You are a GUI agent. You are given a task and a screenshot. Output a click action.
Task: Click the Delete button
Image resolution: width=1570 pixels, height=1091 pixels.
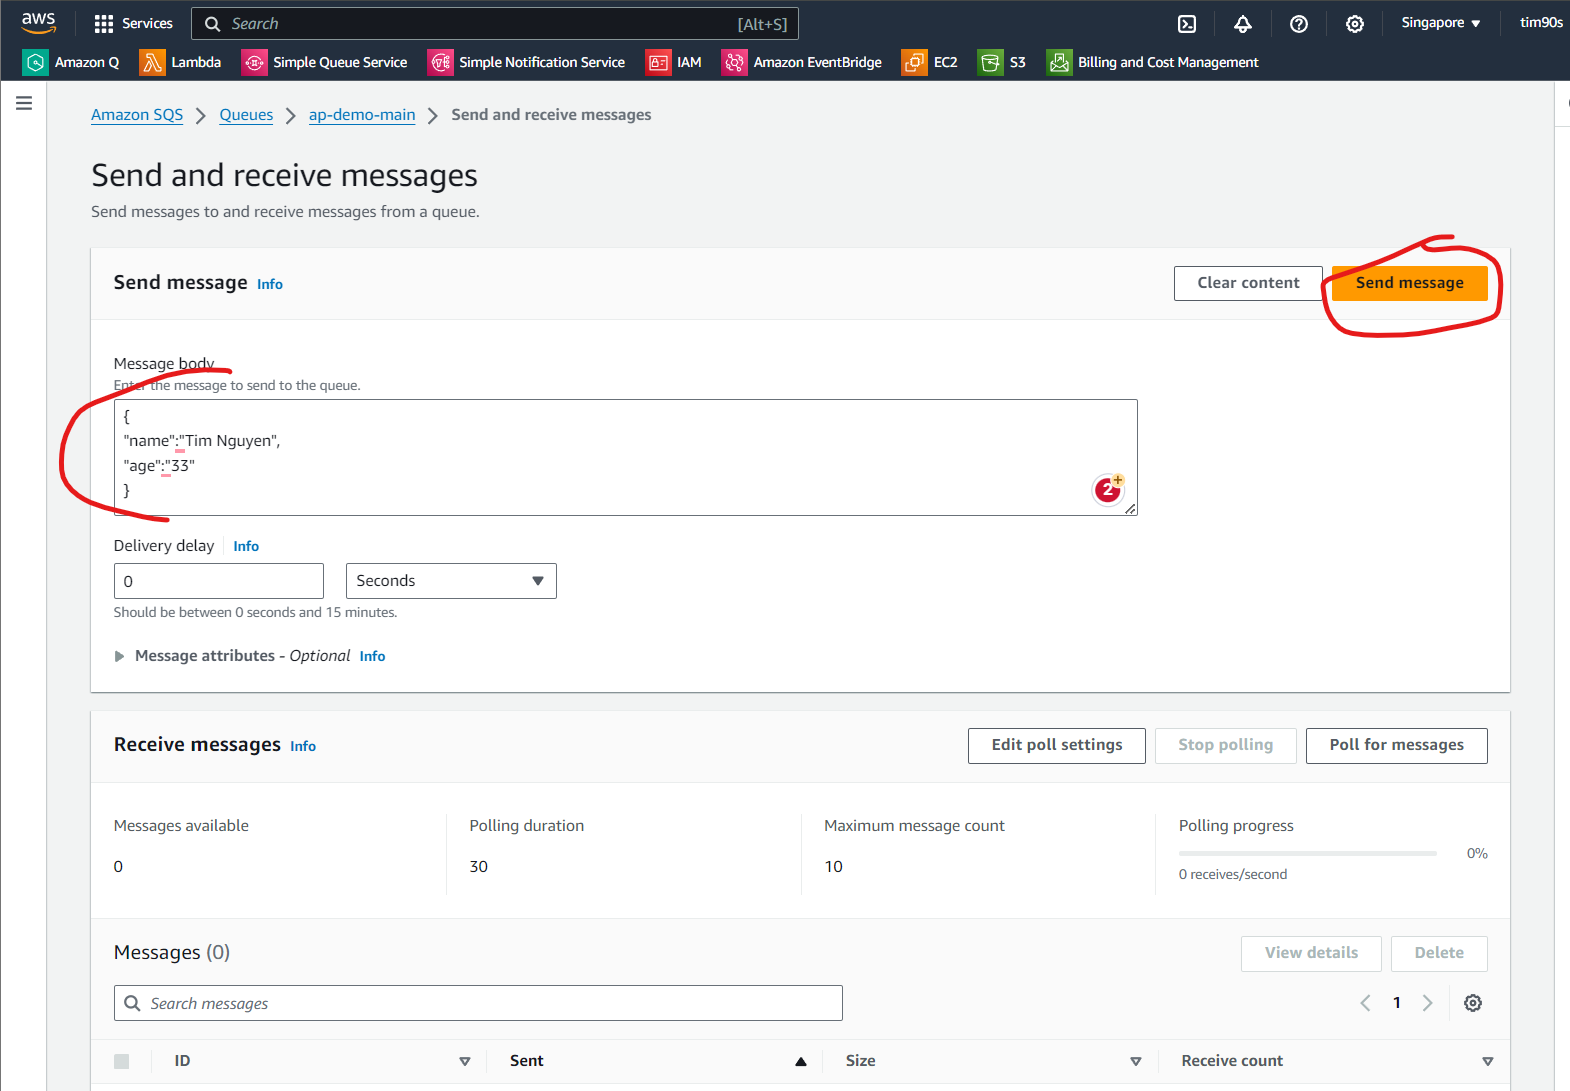click(x=1439, y=953)
